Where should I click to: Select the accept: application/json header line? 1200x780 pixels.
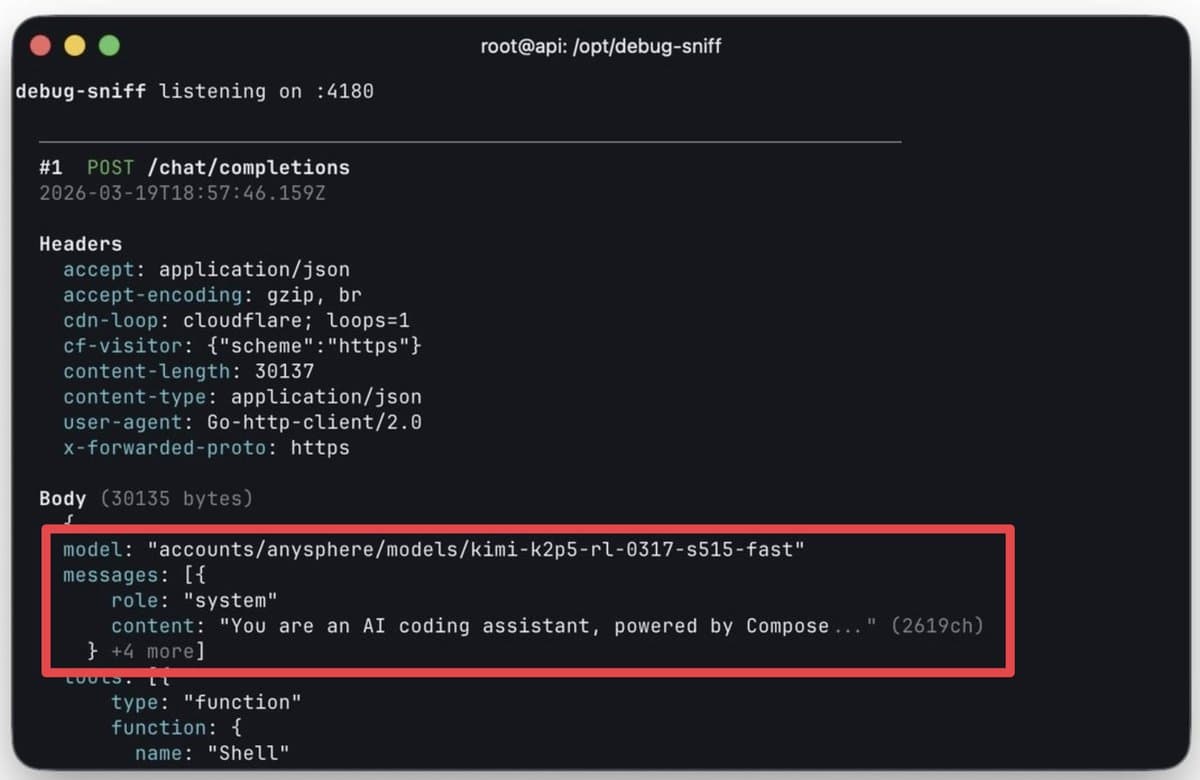pyautogui.click(x=206, y=269)
